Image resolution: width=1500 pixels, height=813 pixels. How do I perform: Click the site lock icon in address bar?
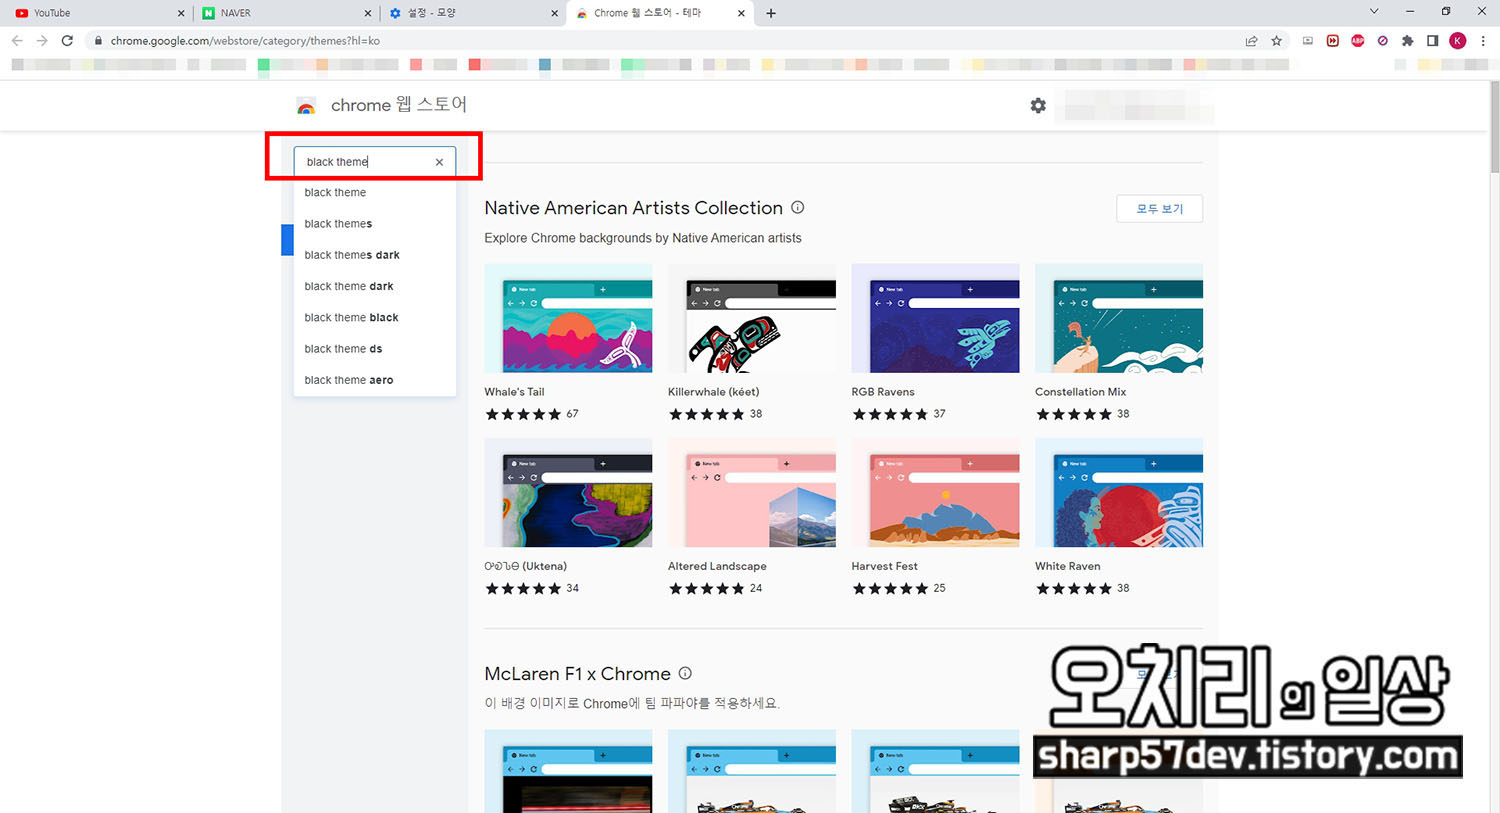click(97, 41)
